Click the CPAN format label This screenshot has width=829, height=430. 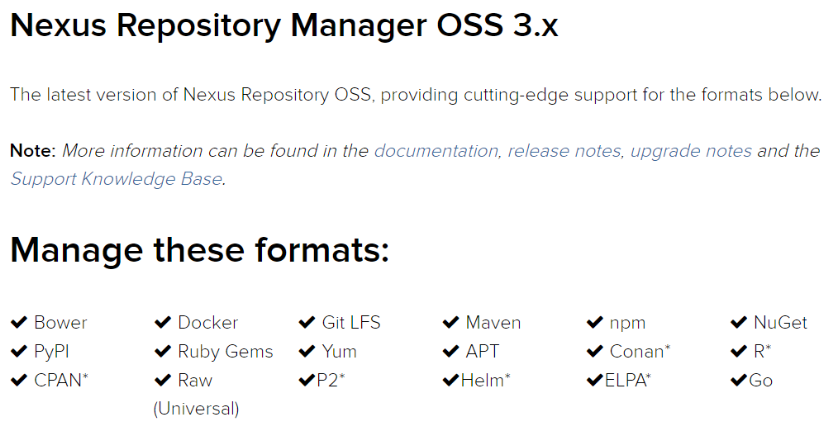(x=61, y=380)
